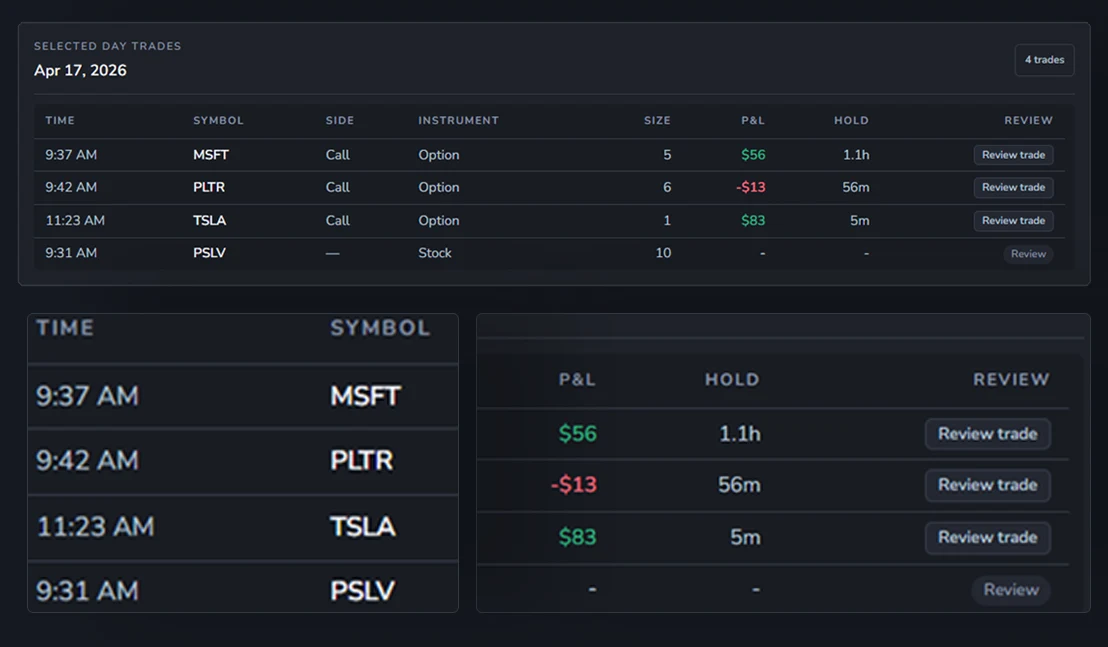Click the small Review button in the PSLV Stock row

point(1028,254)
